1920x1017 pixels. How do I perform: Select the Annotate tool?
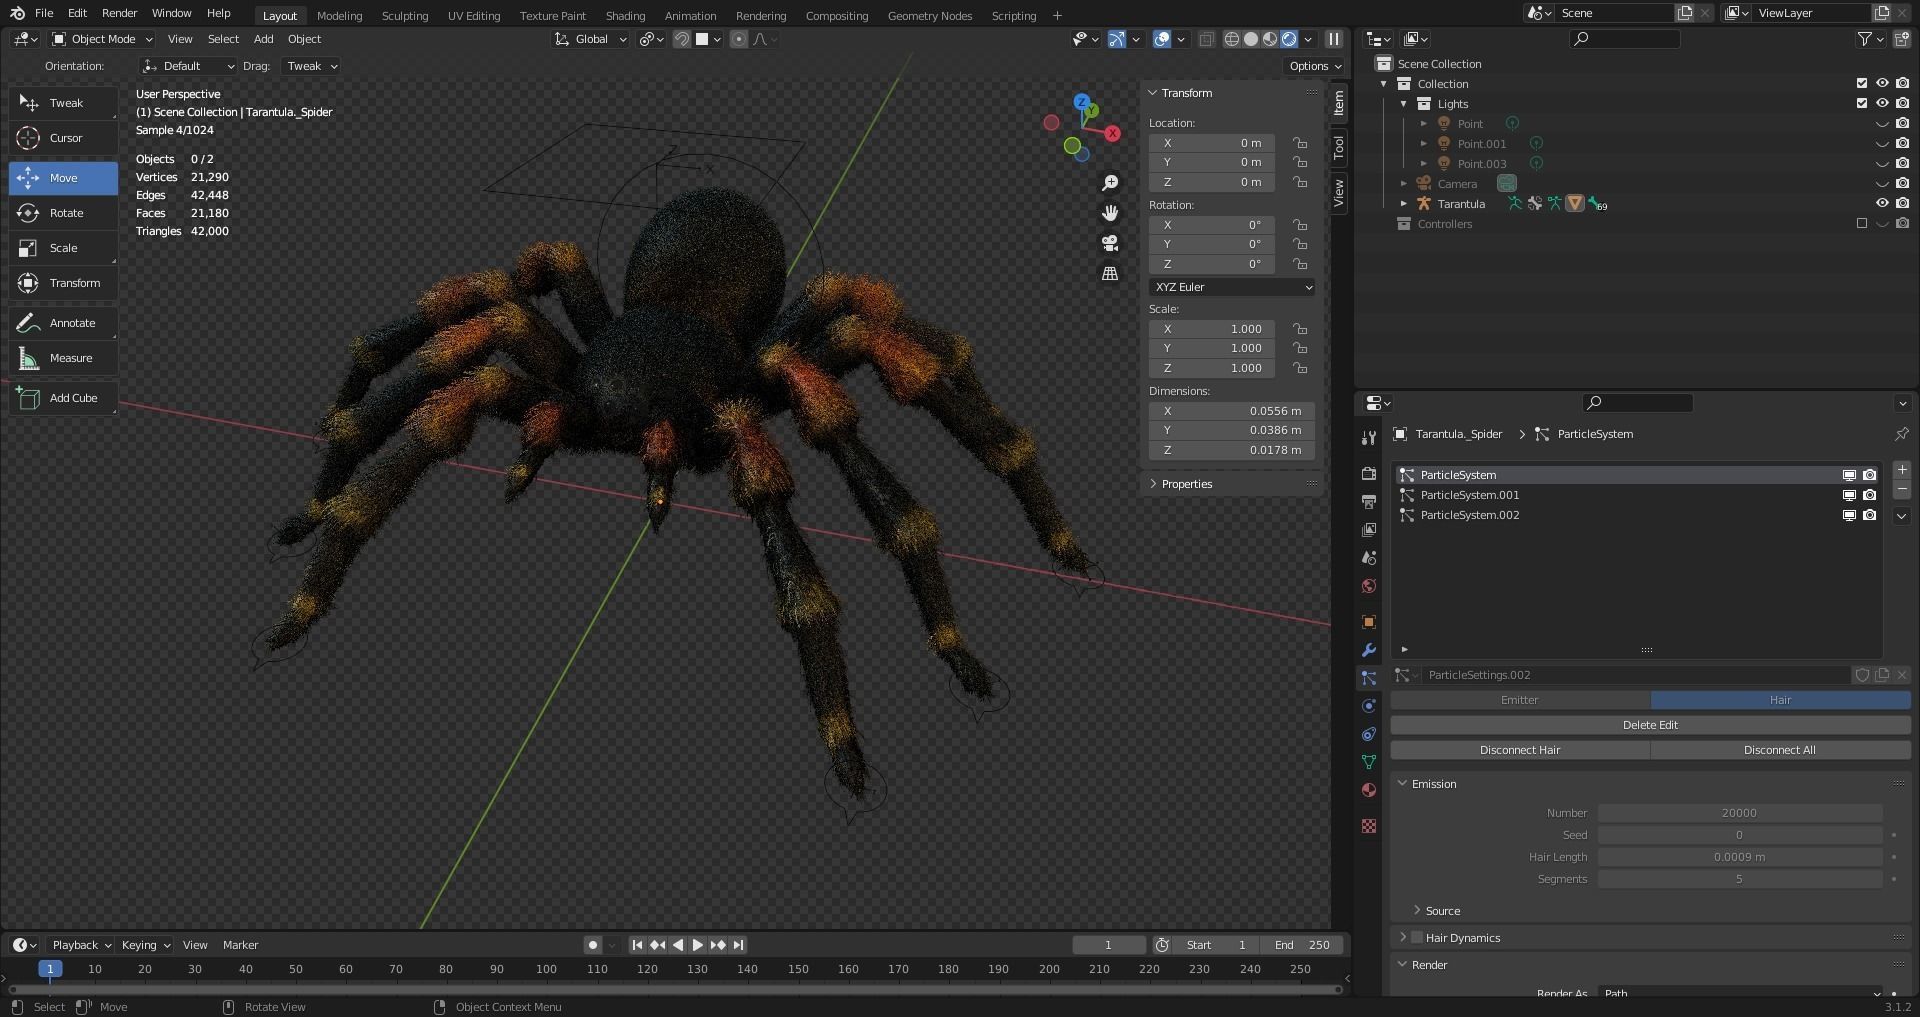click(x=63, y=323)
